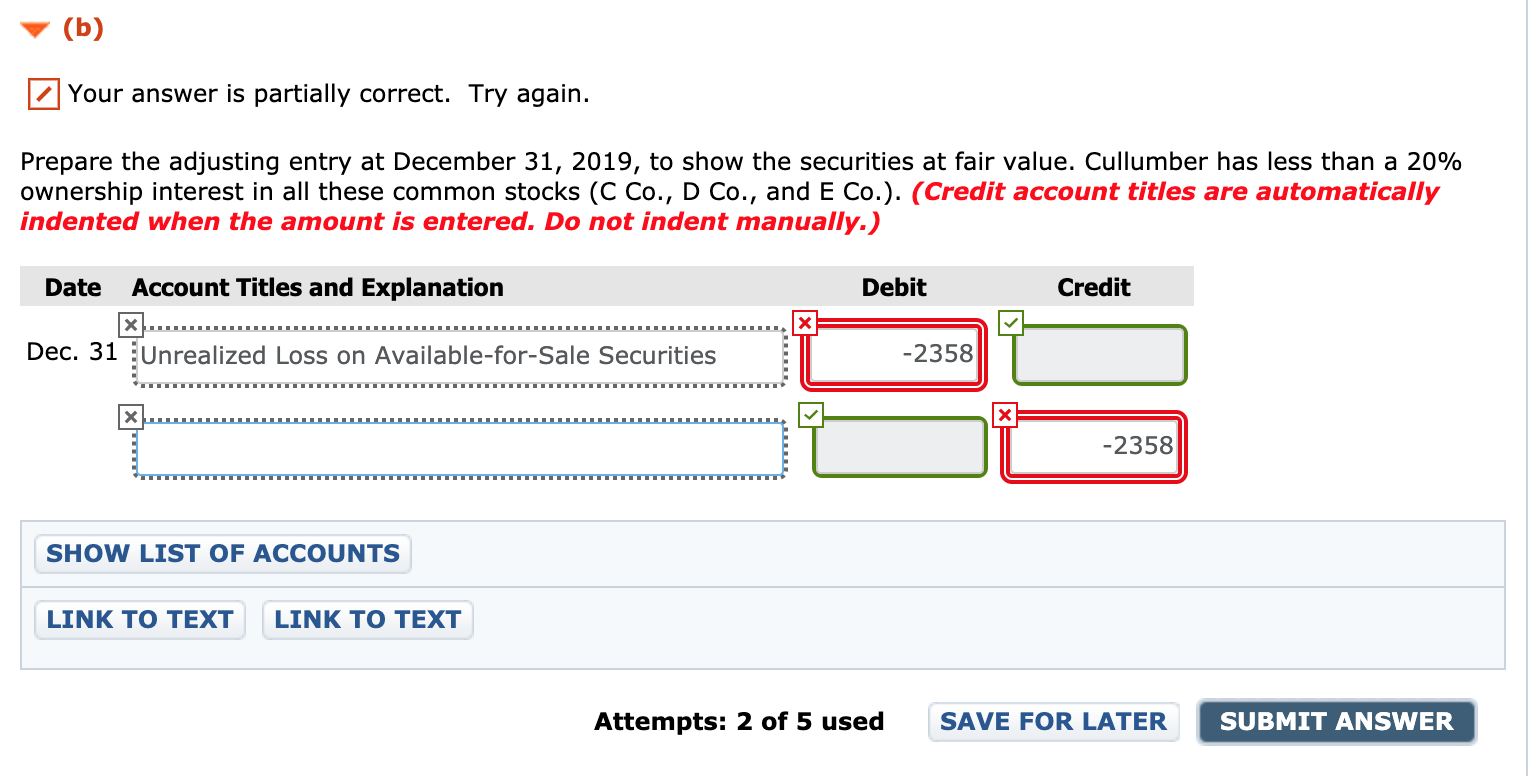Image resolution: width=1528 pixels, height=776 pixels.
Task: Click the red X error icon above the debit amount
Action: pyautogui.click(x=803, y=322)
